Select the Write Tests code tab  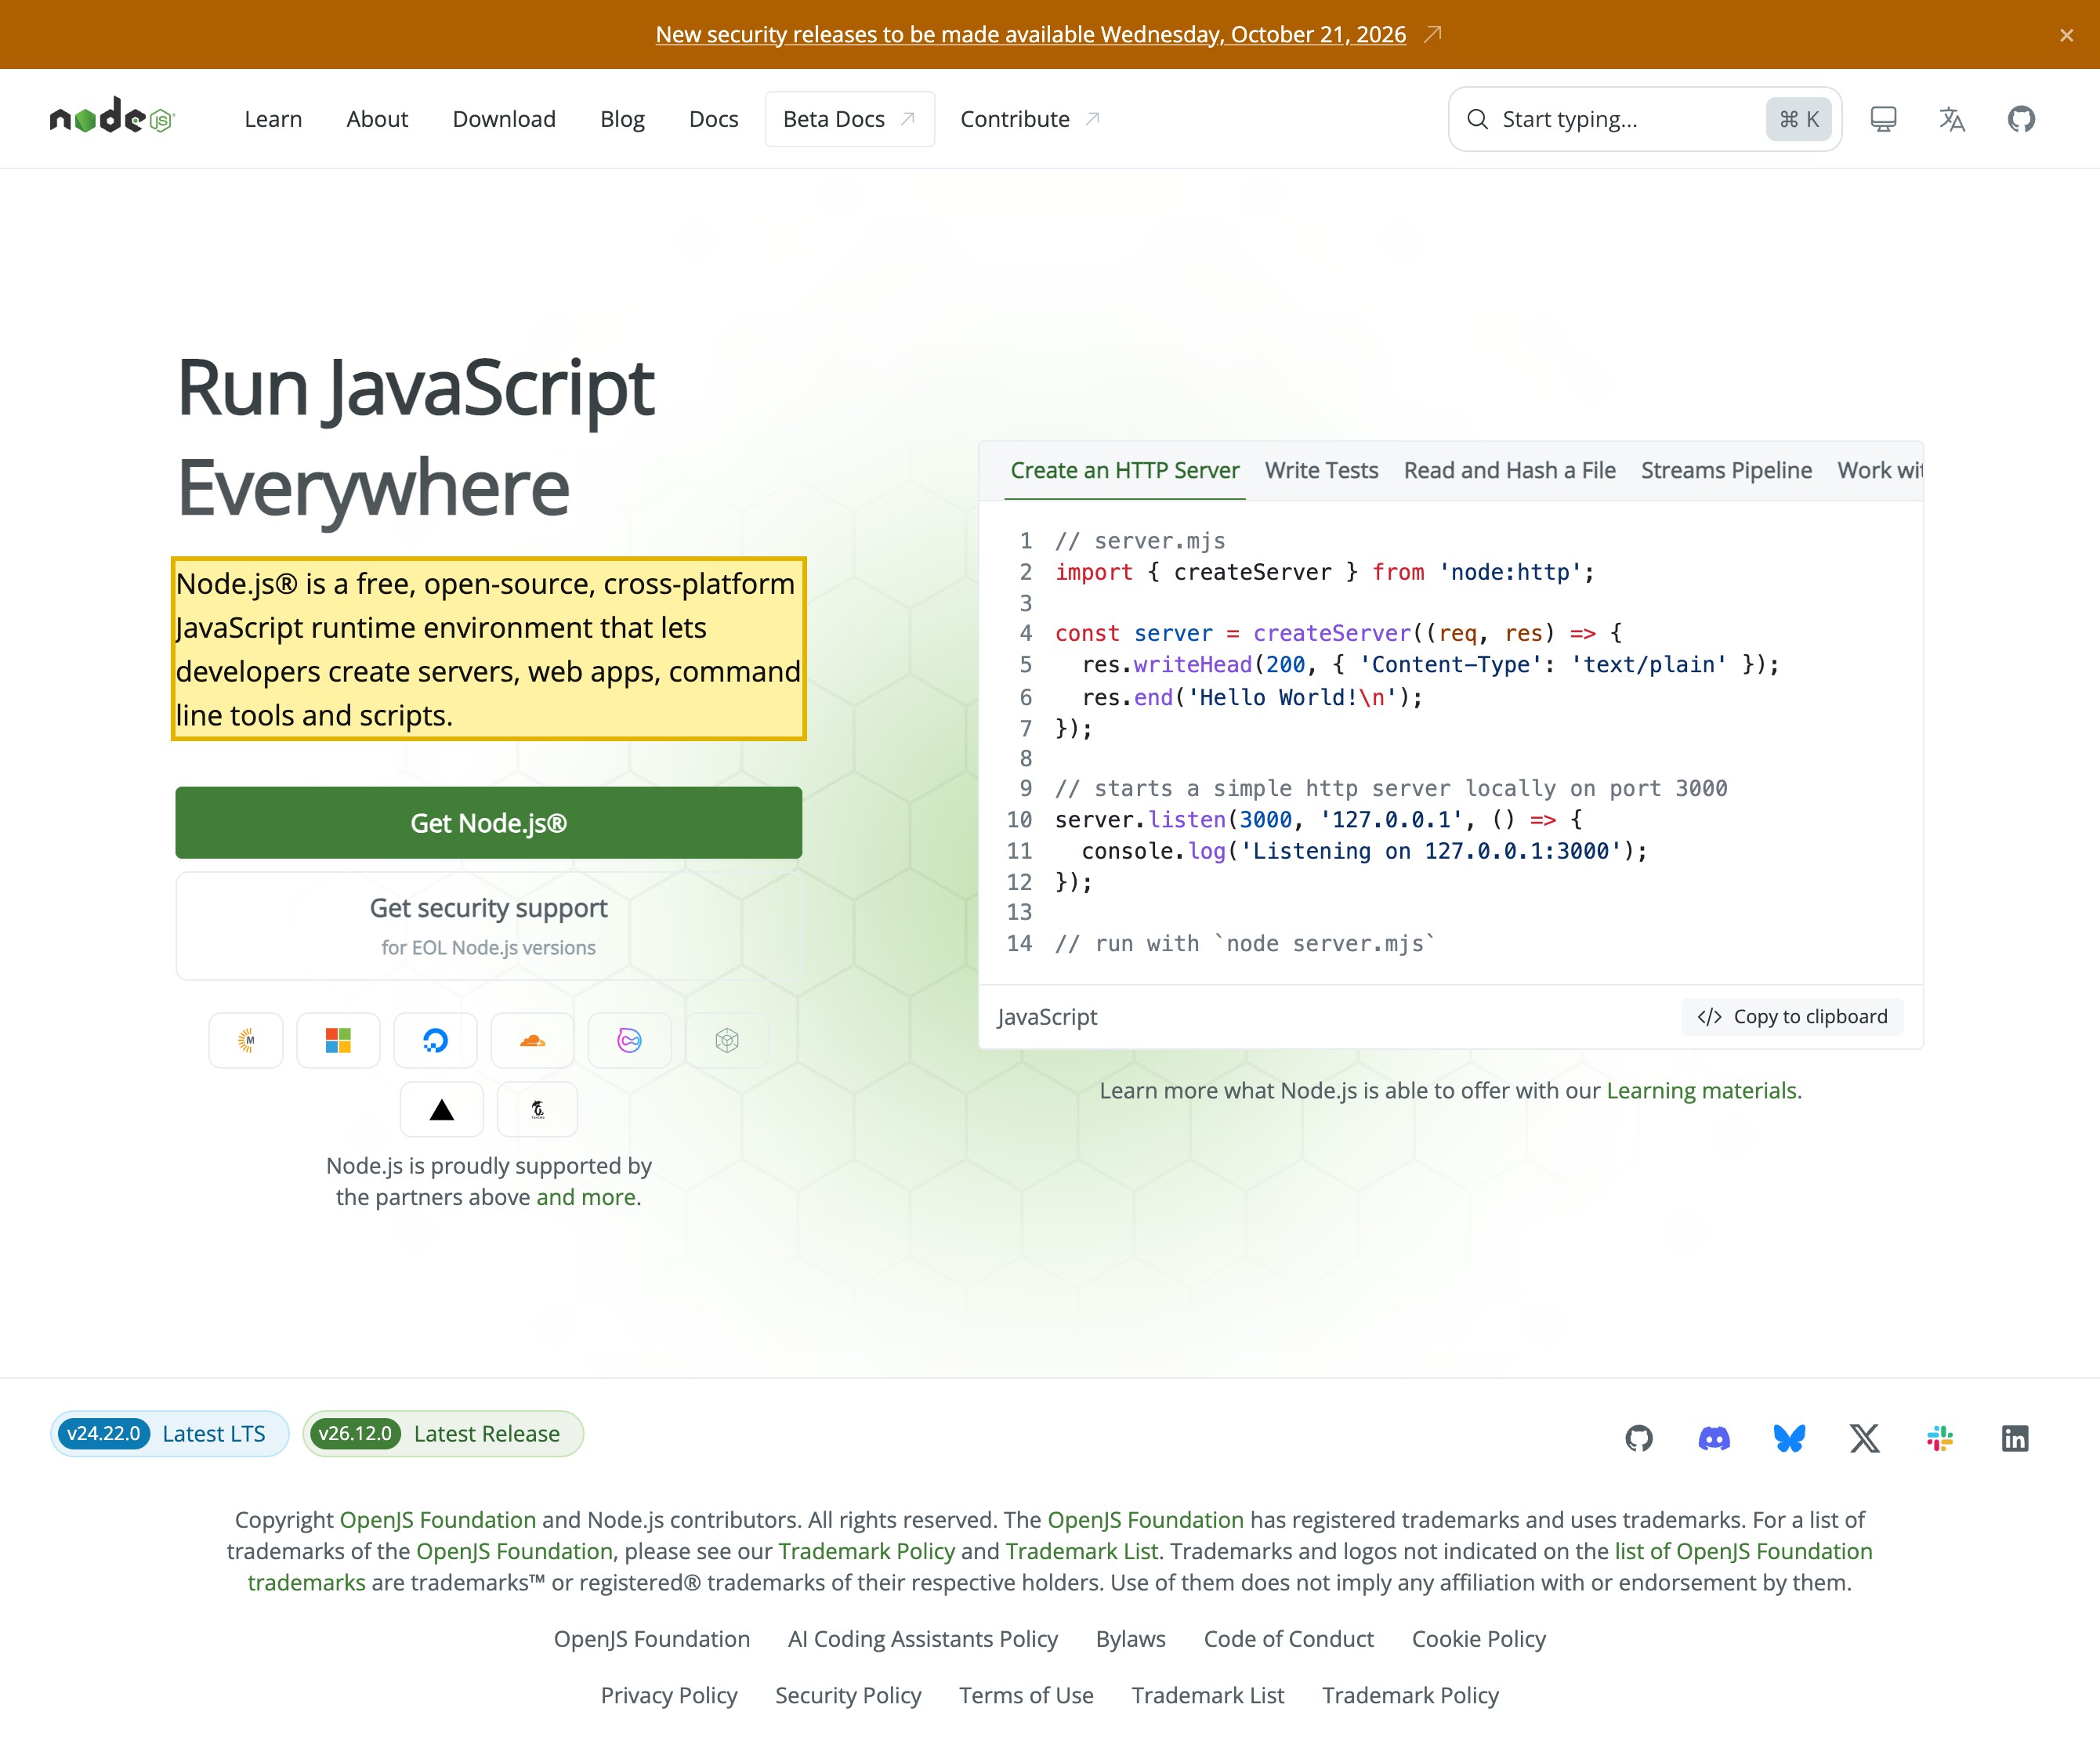coord(1321,470)
